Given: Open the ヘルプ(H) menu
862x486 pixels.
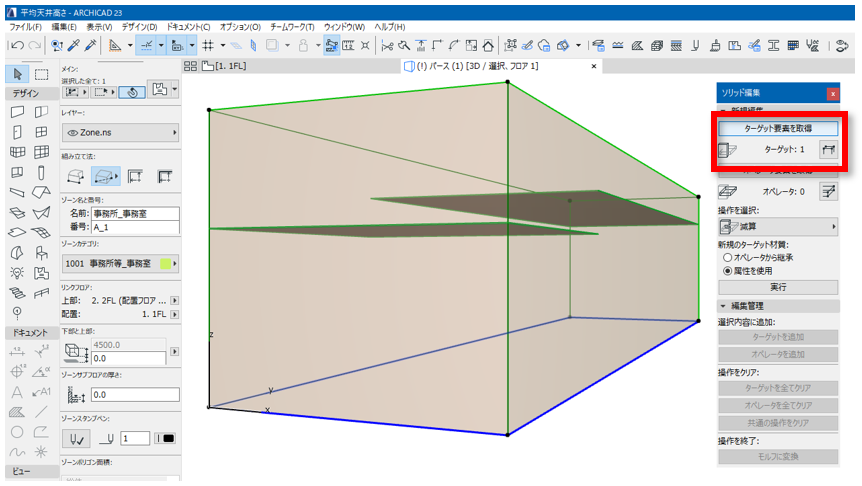Looking at the screenshot, I should point(390,27).
